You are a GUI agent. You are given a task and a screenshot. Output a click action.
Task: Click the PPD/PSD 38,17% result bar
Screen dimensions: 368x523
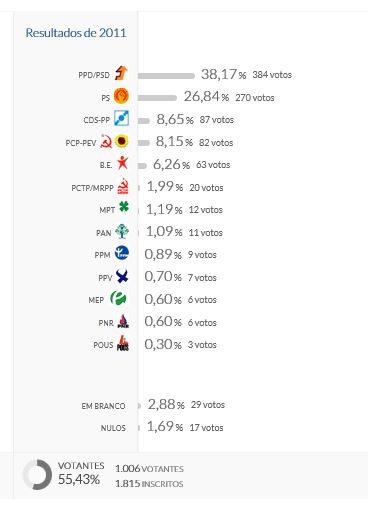click(166, 76)
